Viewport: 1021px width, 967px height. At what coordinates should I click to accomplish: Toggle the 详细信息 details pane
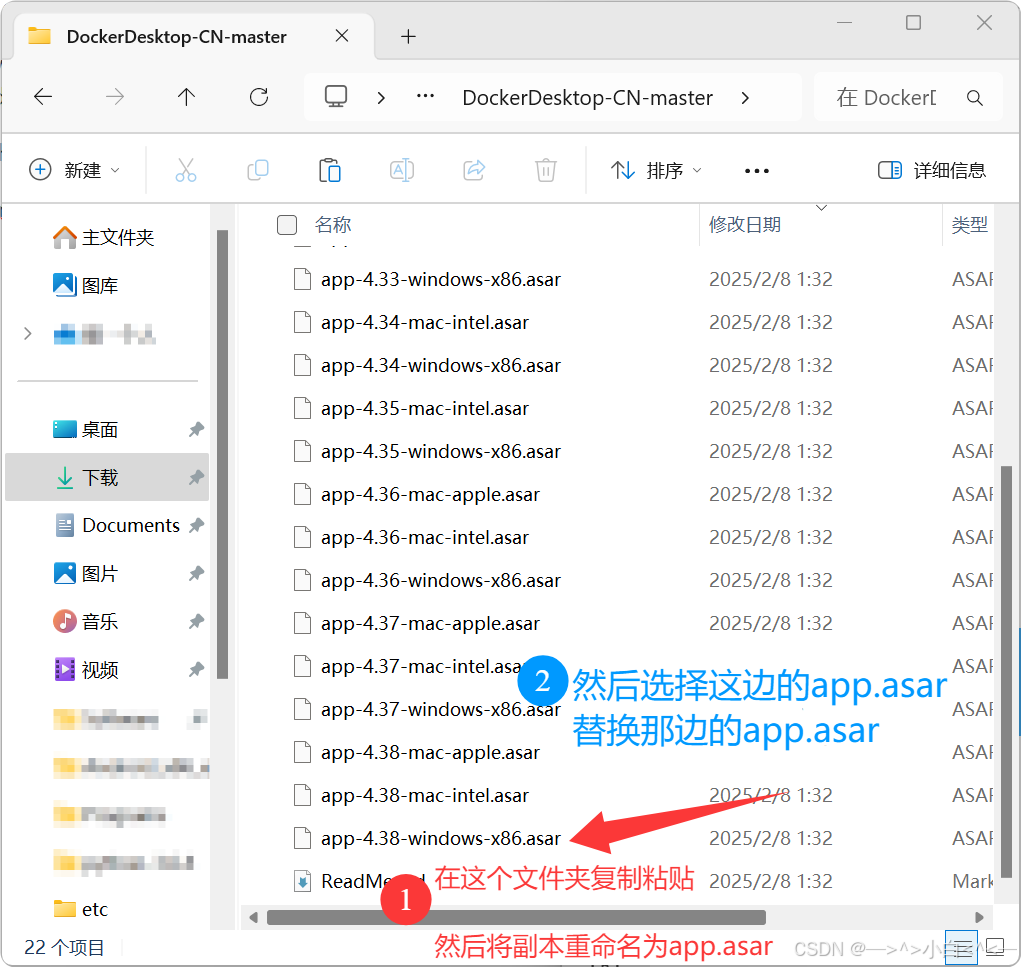pos(932,170)
